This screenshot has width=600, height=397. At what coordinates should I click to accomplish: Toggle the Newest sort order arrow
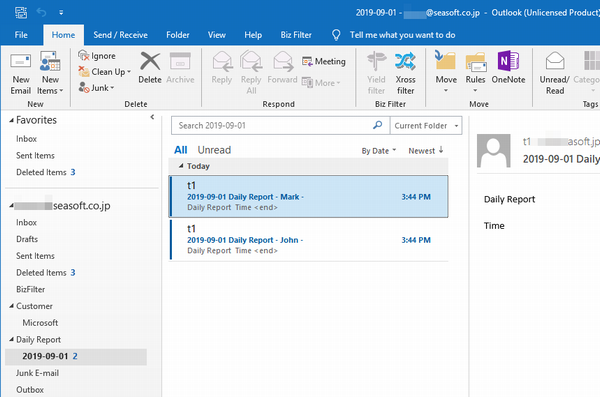point(441,150)
